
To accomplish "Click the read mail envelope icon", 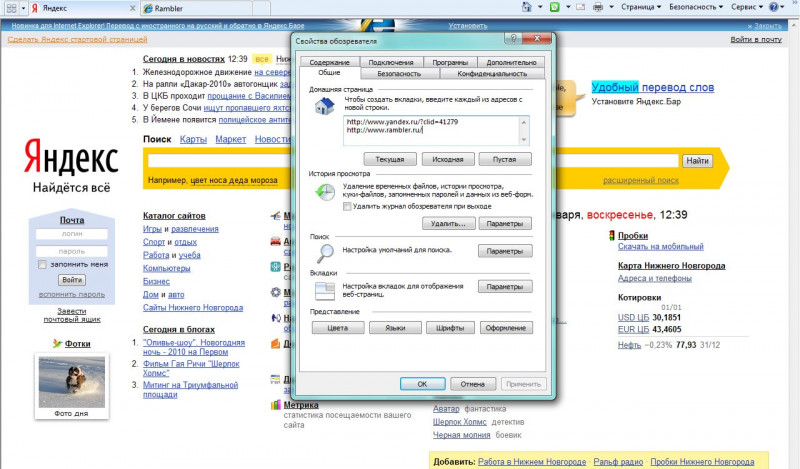I will (581, 7).
